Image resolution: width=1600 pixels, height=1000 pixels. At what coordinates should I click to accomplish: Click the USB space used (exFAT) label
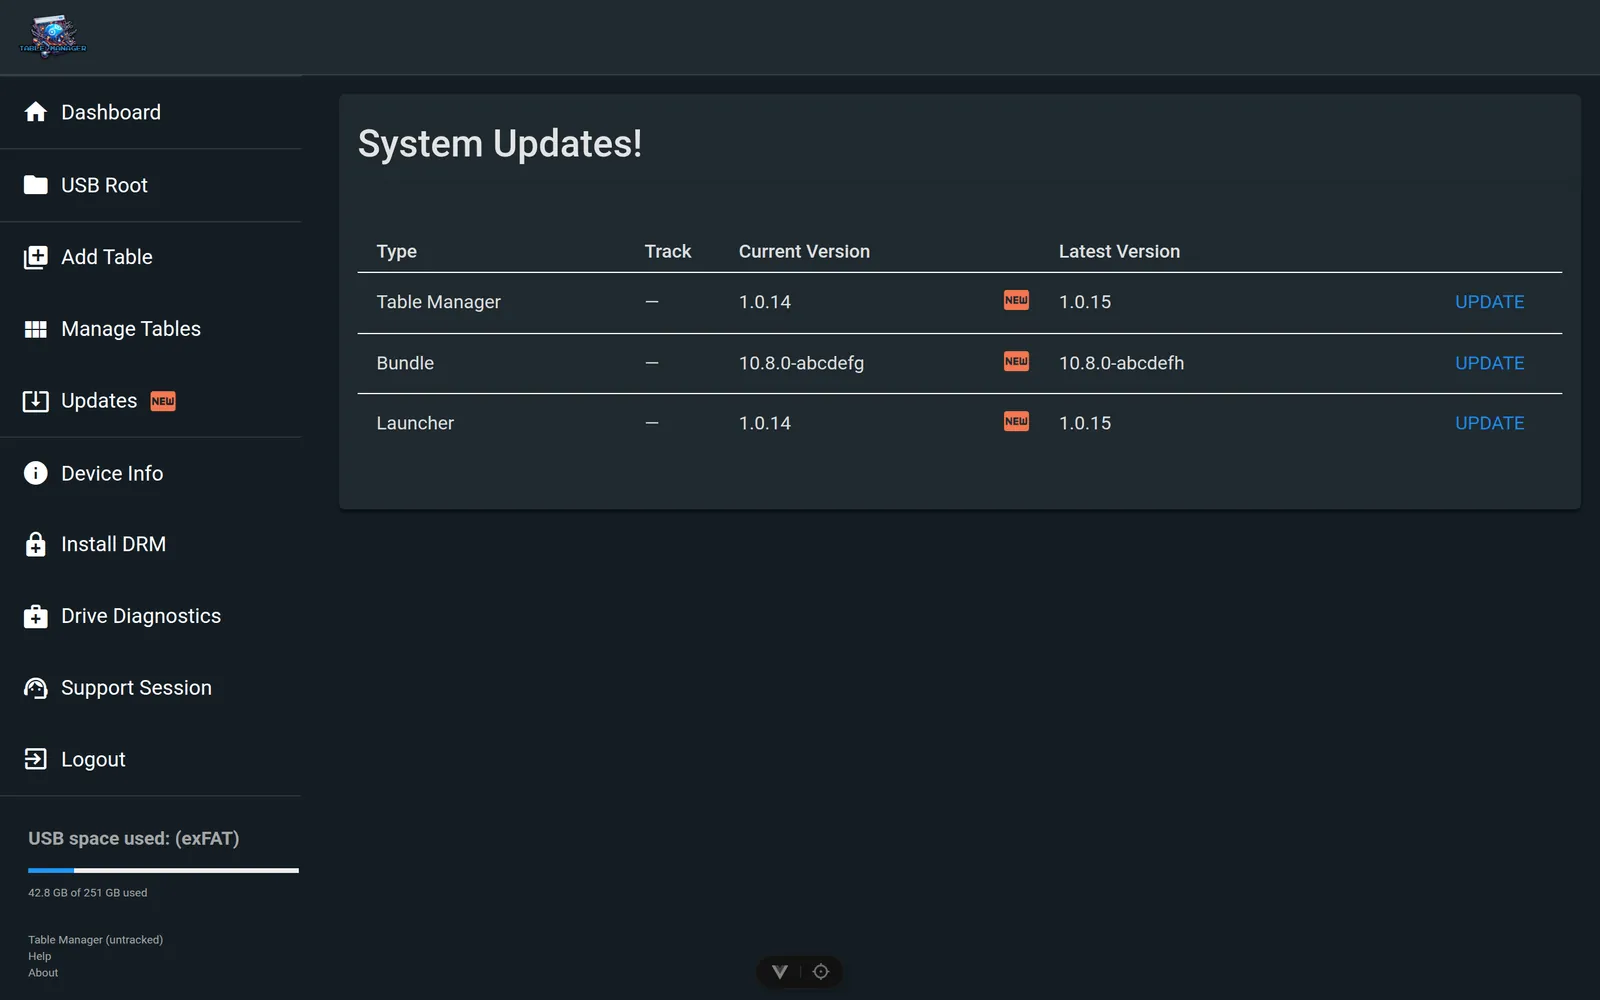pos(134,838)
